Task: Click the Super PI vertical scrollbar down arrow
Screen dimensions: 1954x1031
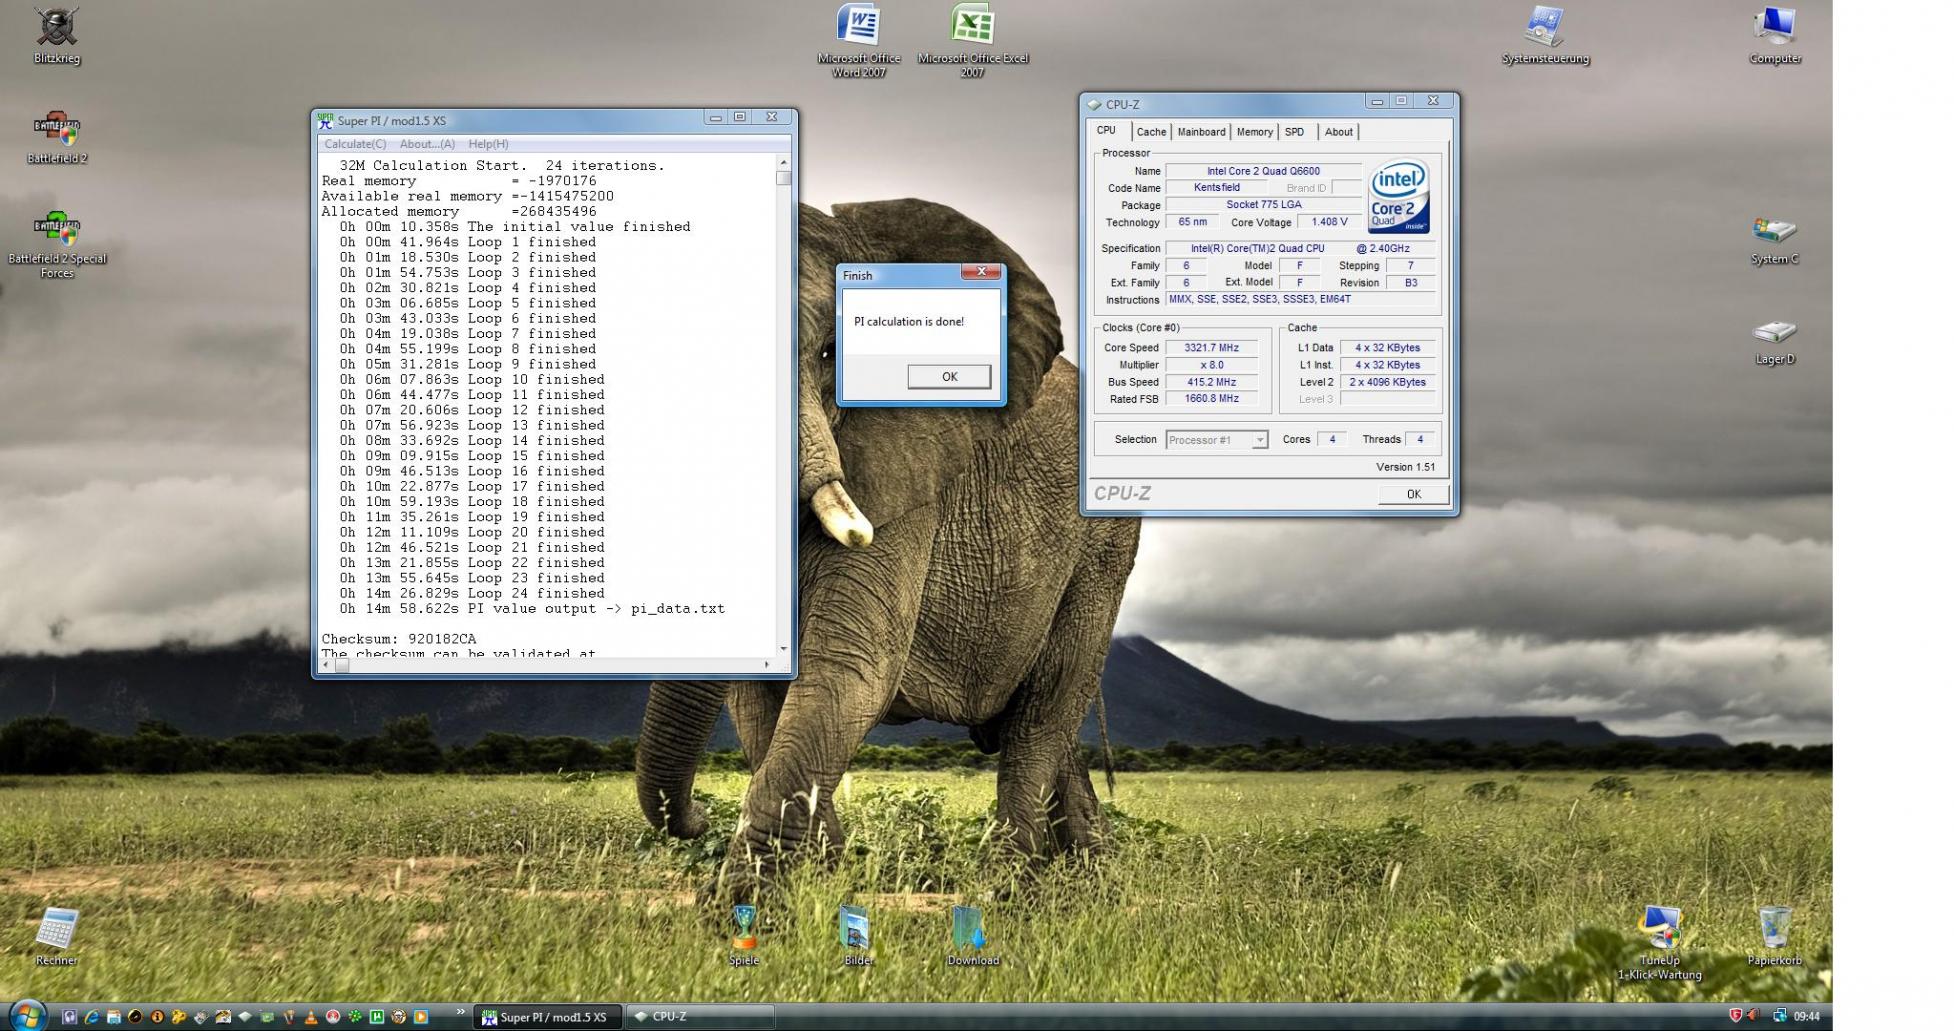Action: point(783,649)
